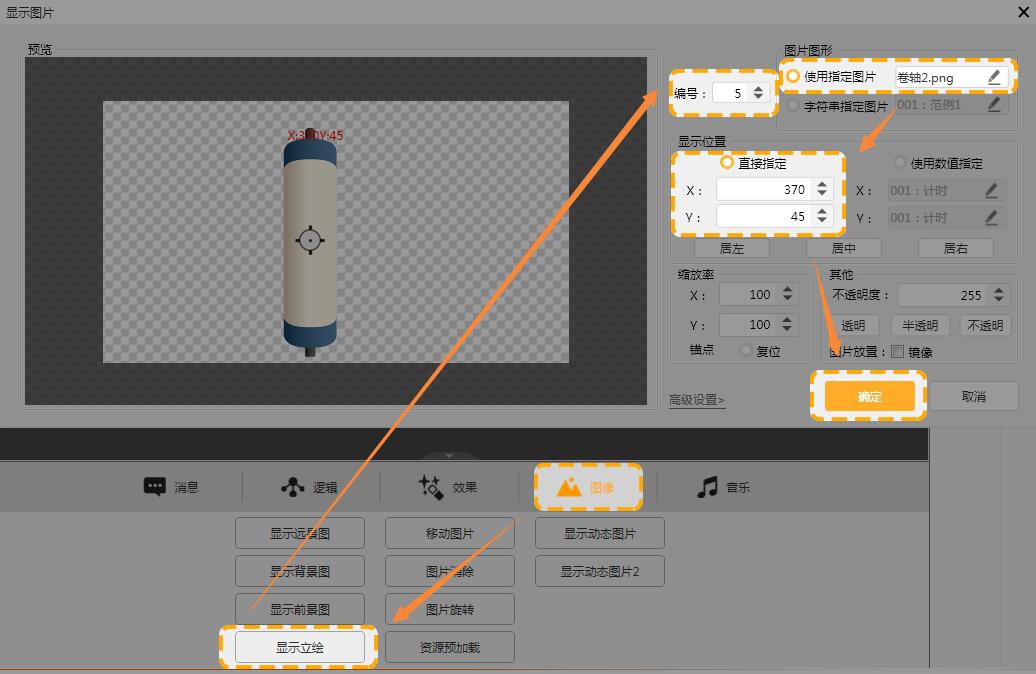The image size is (1036, 674).
Task: Click pencil edit icon next to 卷轴2.png
Action: pyautogui.click(x=993, y=77)
